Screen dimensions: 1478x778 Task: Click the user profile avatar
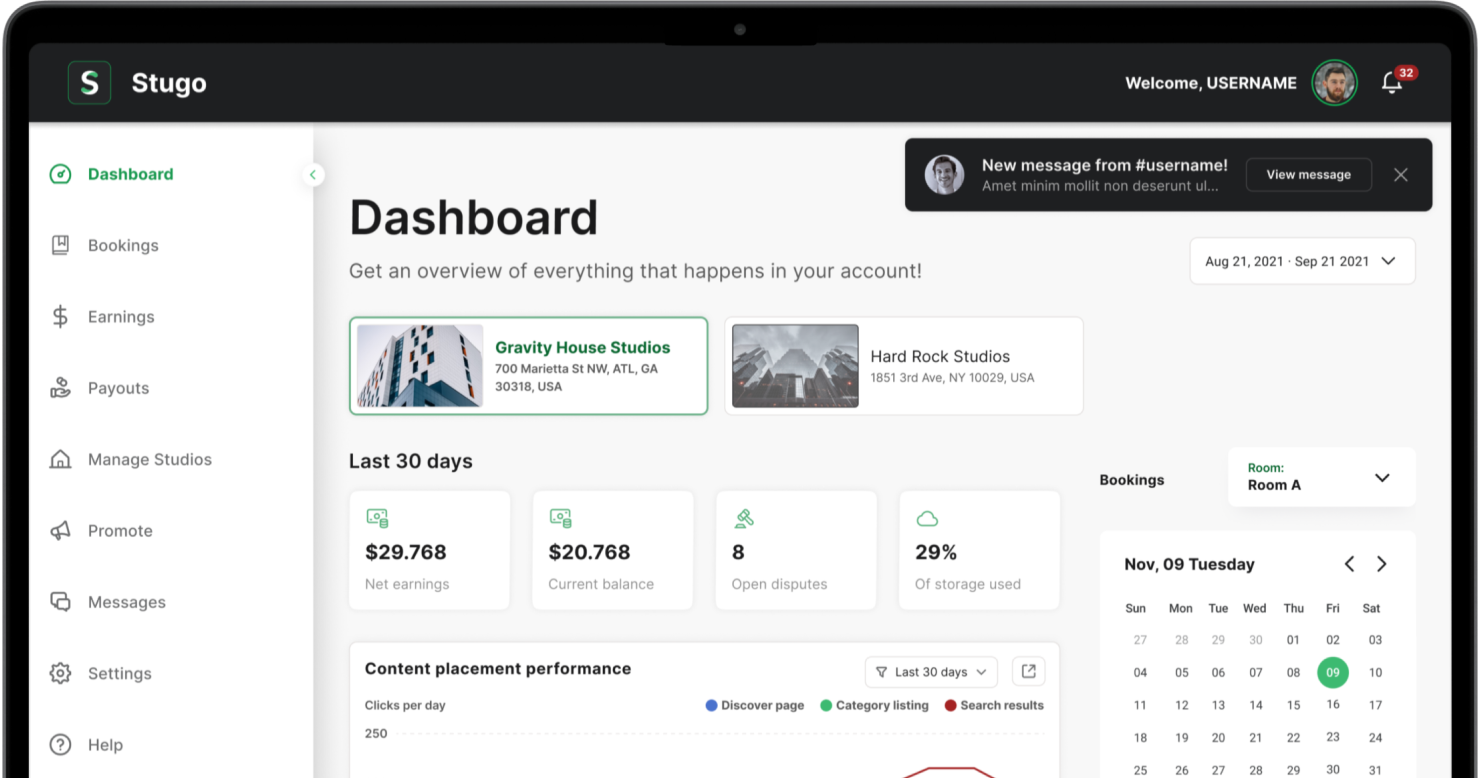[1334, 83]
